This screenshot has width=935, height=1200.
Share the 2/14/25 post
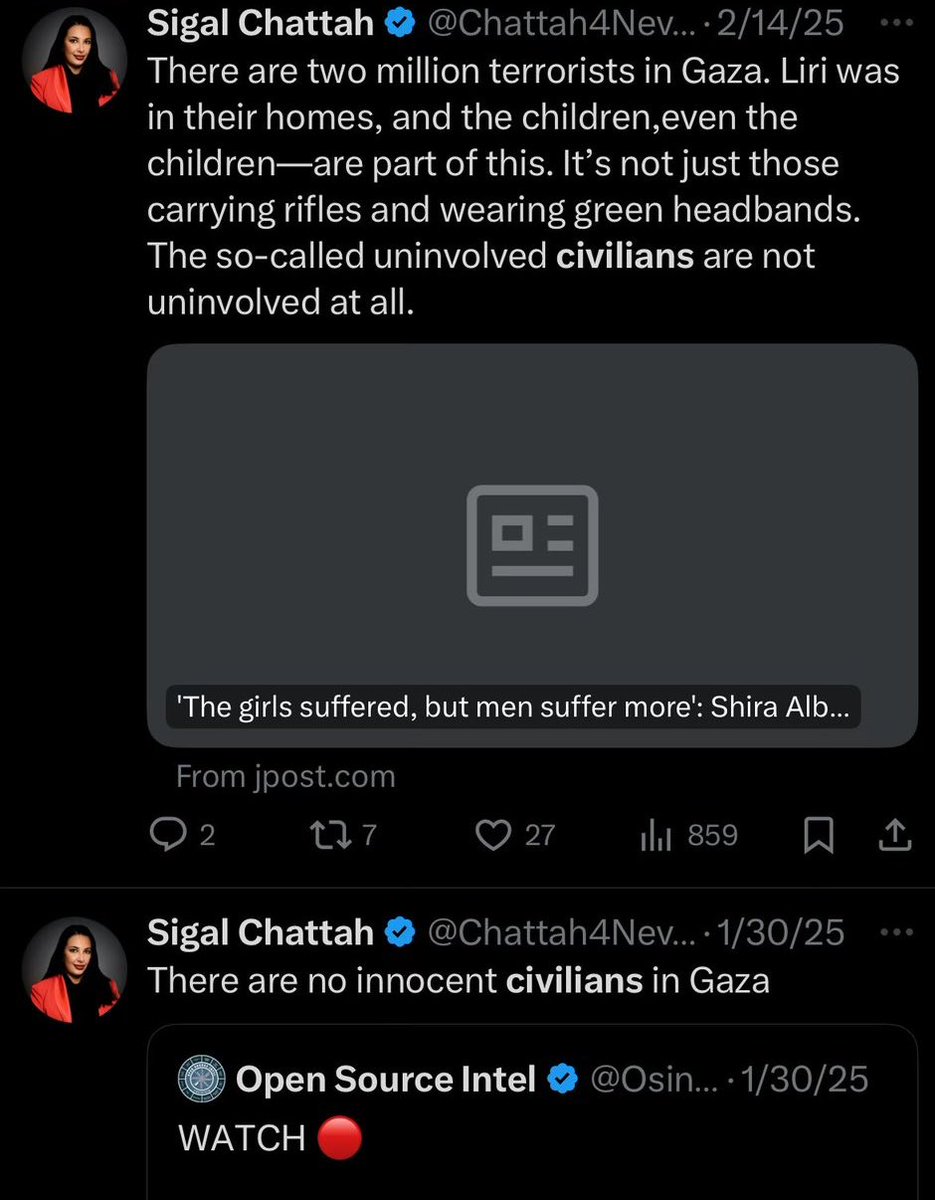896,835
